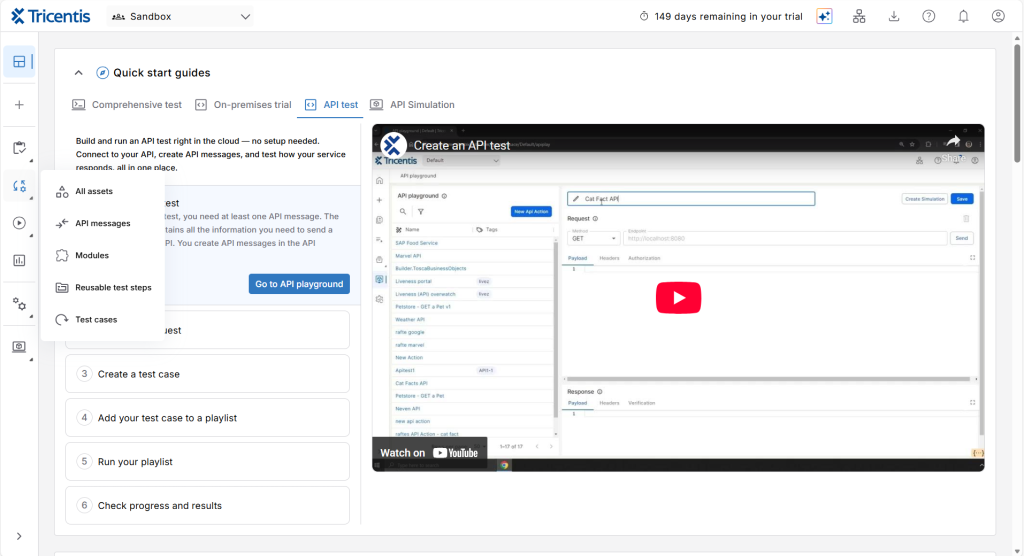Click the video Share arrow icon
This screenshot has width=1024, height=556.
click(x=953, y=141)
